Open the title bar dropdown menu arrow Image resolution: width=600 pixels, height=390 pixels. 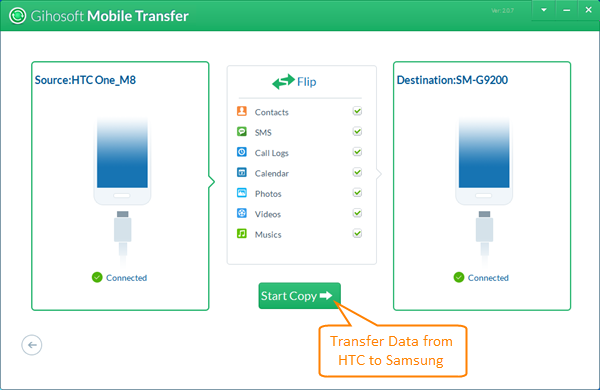[544, 10]
